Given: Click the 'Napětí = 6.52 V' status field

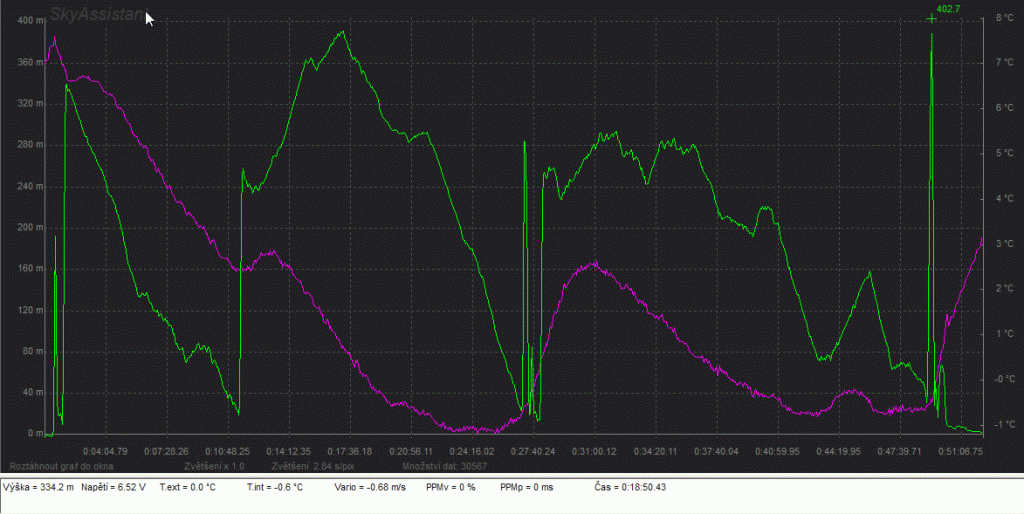Looking at the screenshot, I should pyautogui.click(x=114, y=487).
